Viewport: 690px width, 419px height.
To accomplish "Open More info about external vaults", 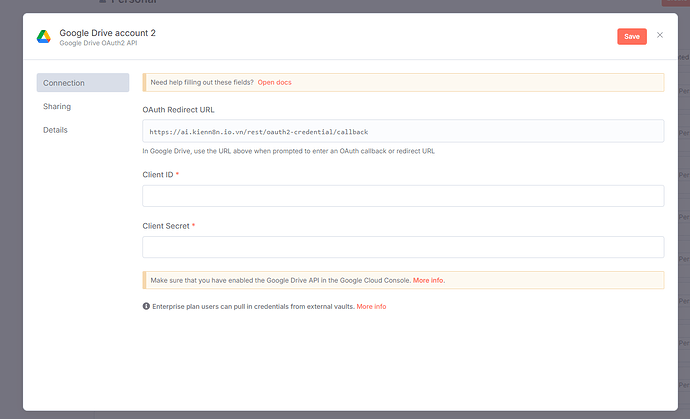I will (x=371, y=306).
